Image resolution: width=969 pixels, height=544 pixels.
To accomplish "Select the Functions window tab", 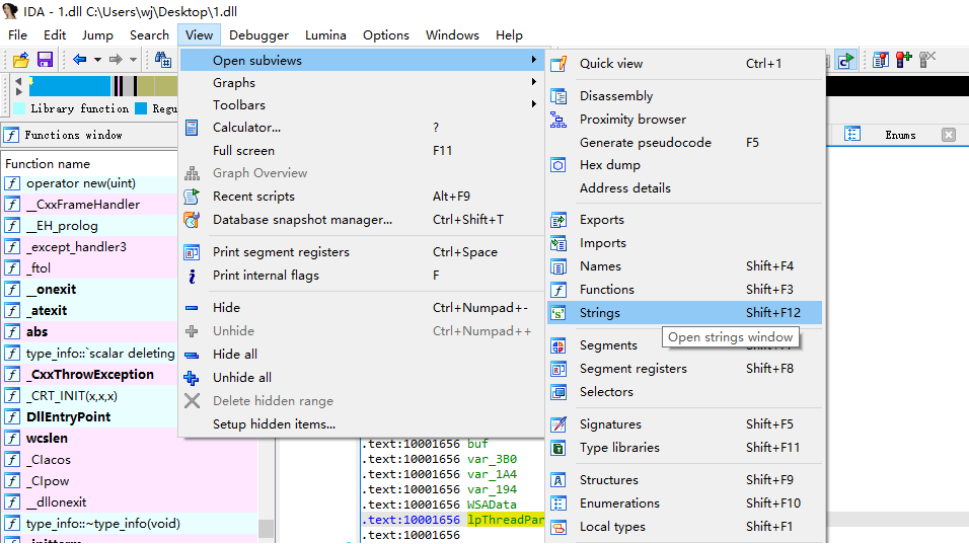I will pos(73,135).
